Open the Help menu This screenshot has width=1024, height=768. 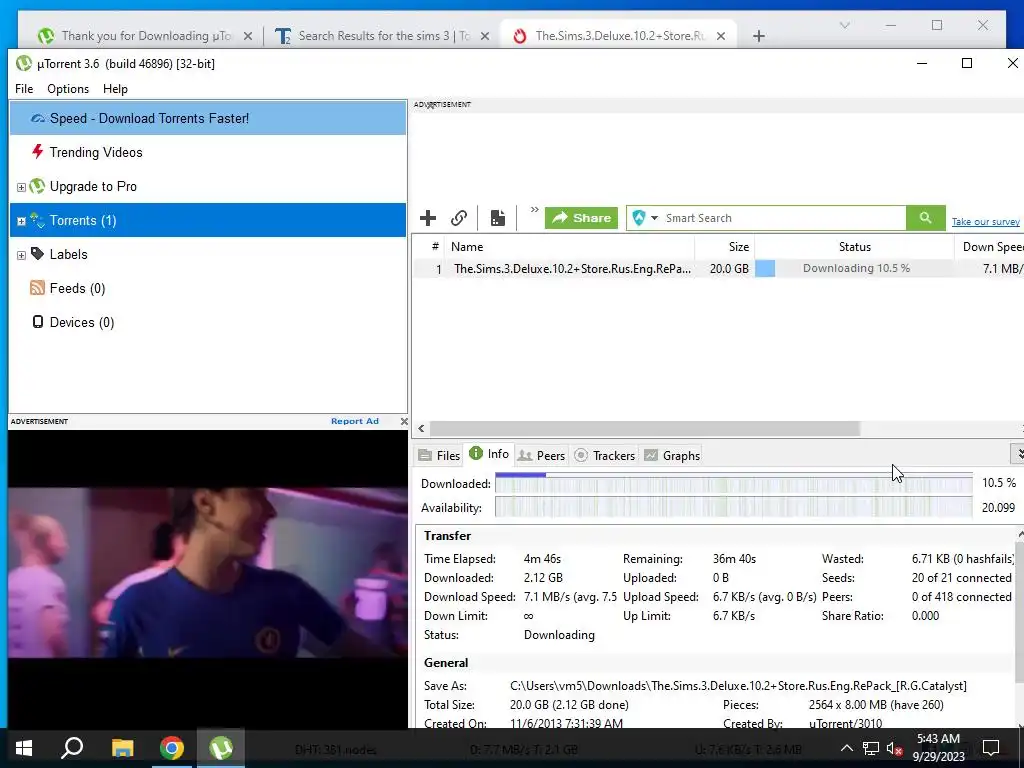coord(115,89)
